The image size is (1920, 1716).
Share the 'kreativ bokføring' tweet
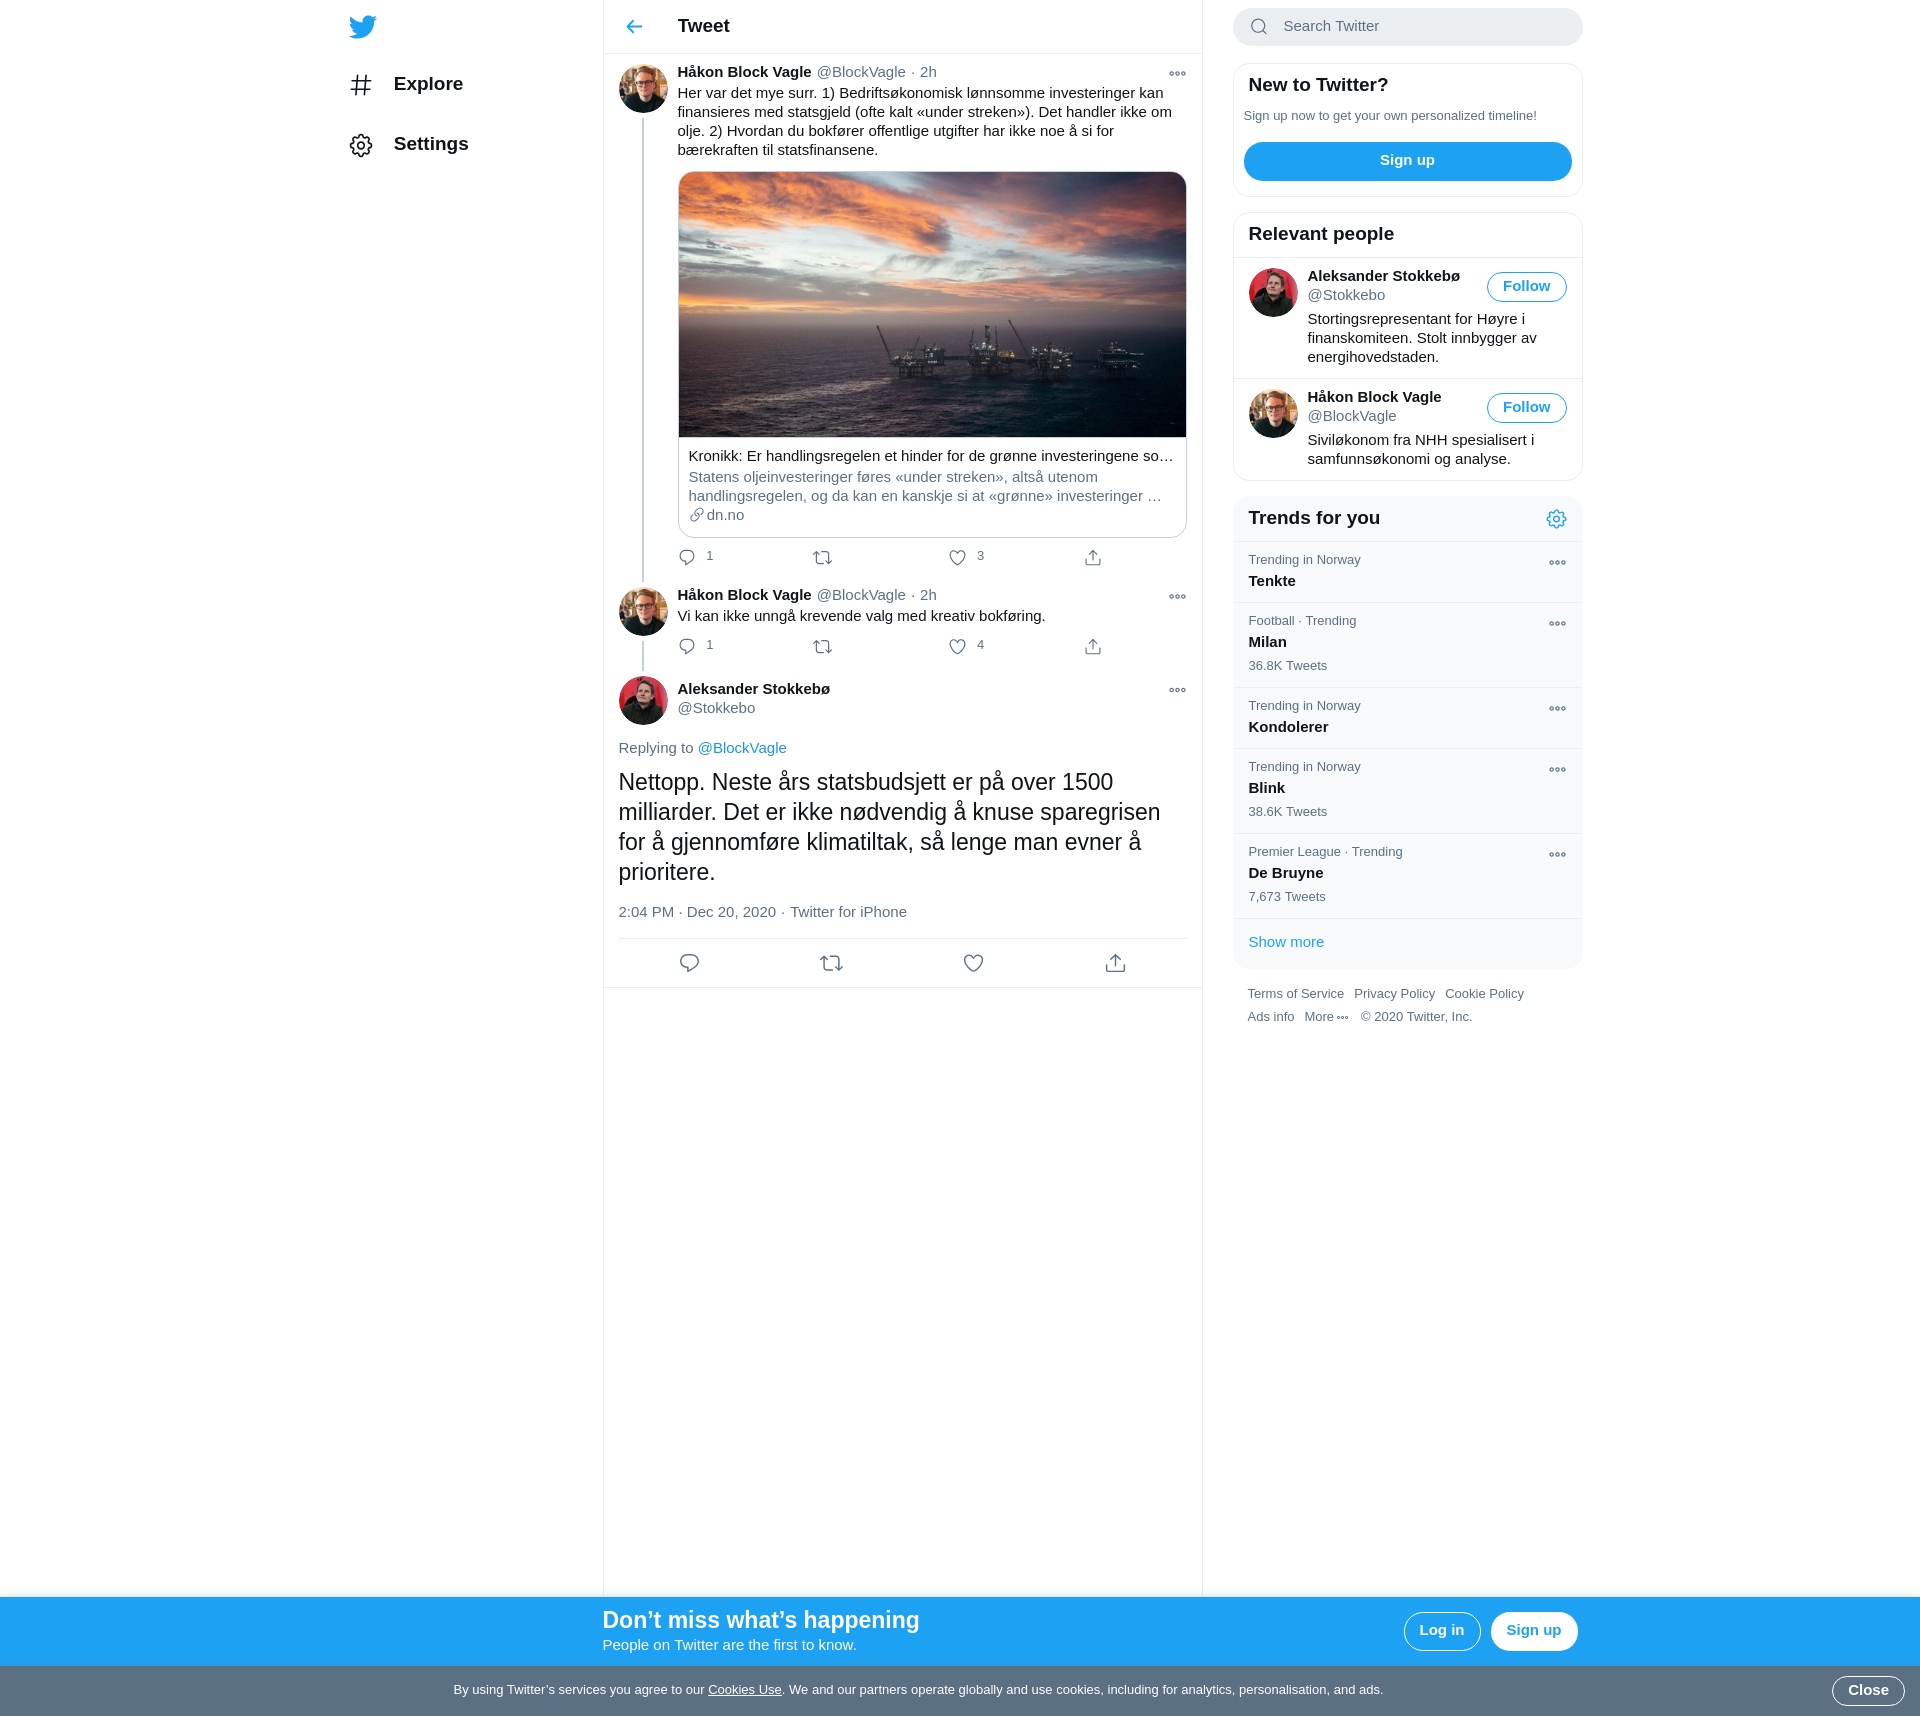(1092, 647)
